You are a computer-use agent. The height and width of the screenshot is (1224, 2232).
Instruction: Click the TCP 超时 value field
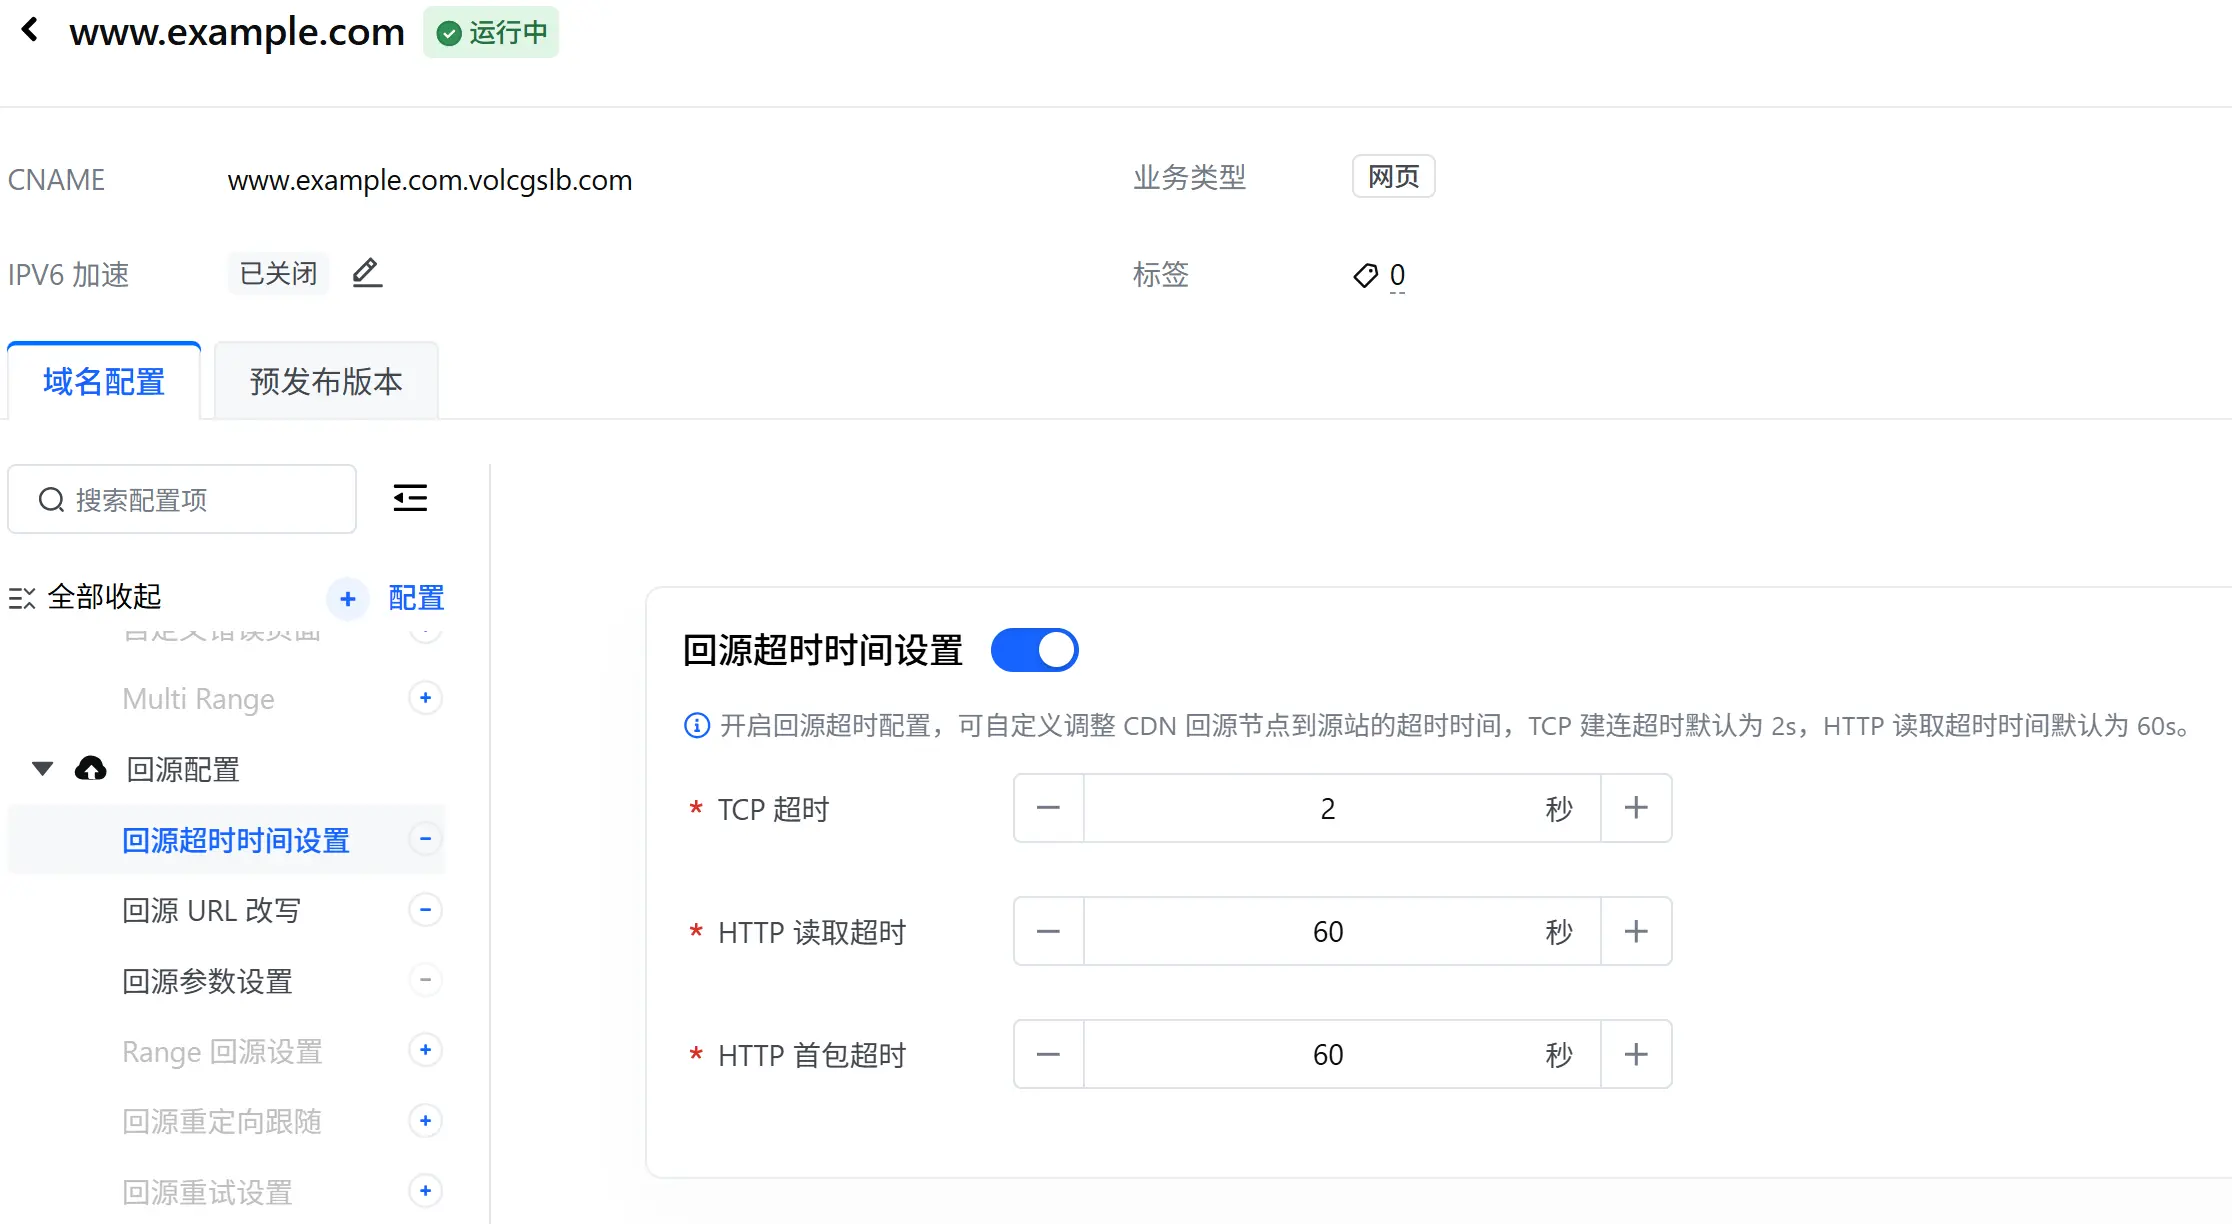(x=1342, y=808)
